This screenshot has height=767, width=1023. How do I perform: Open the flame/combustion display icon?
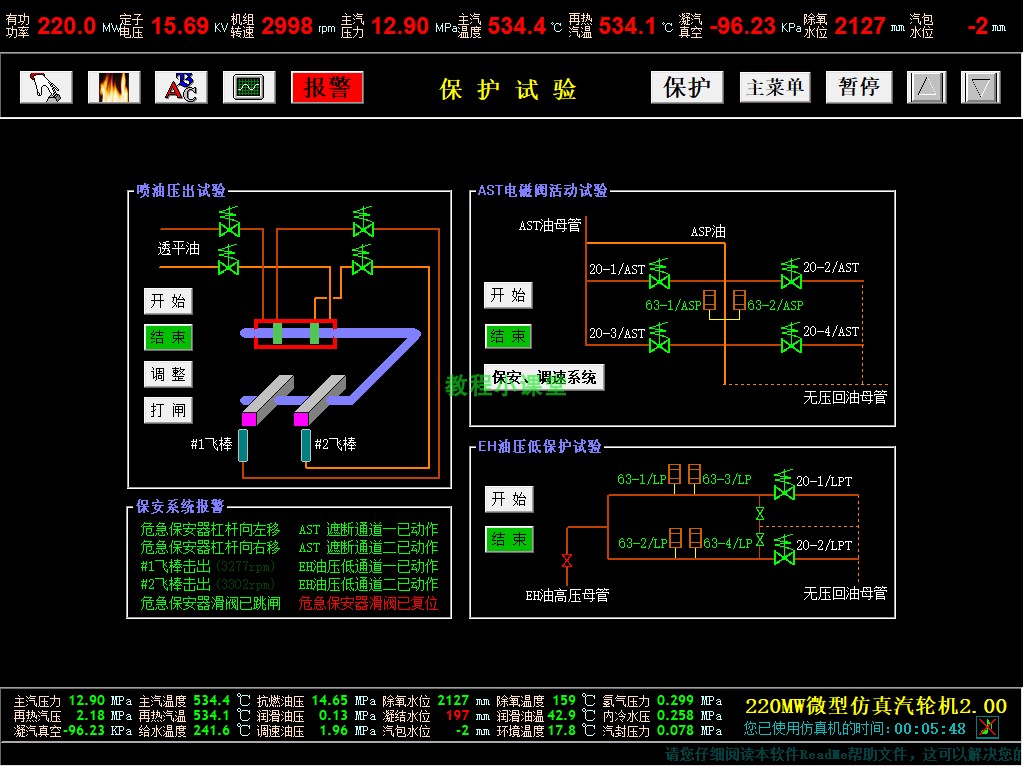(x=113, y=86)
